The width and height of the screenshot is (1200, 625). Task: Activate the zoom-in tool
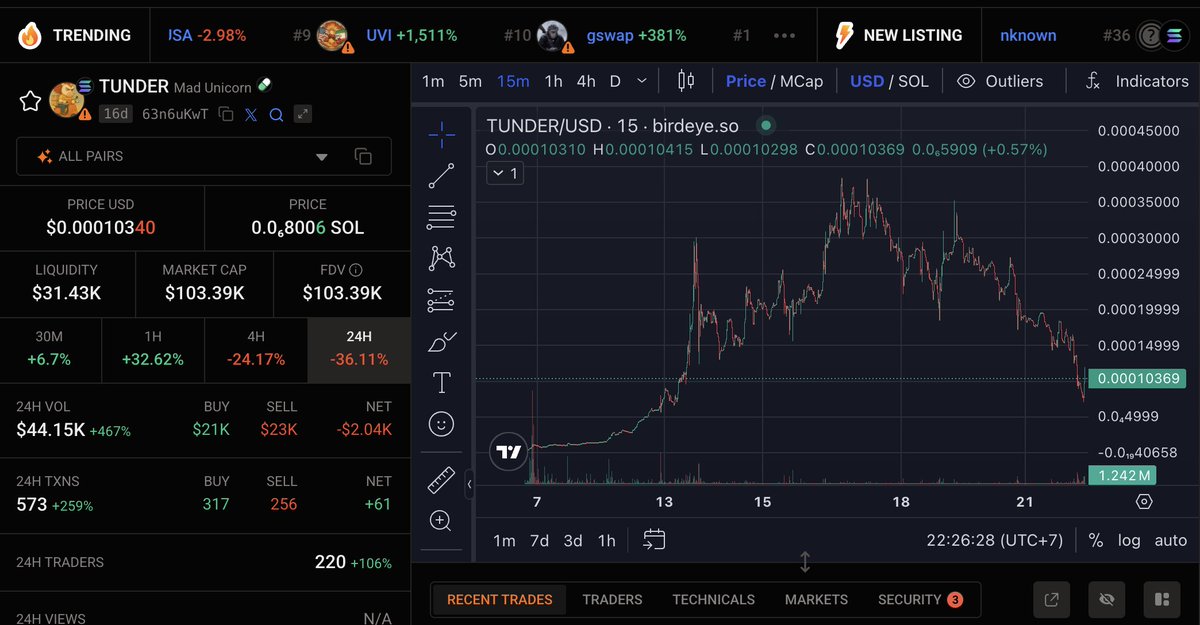(441, 520)
